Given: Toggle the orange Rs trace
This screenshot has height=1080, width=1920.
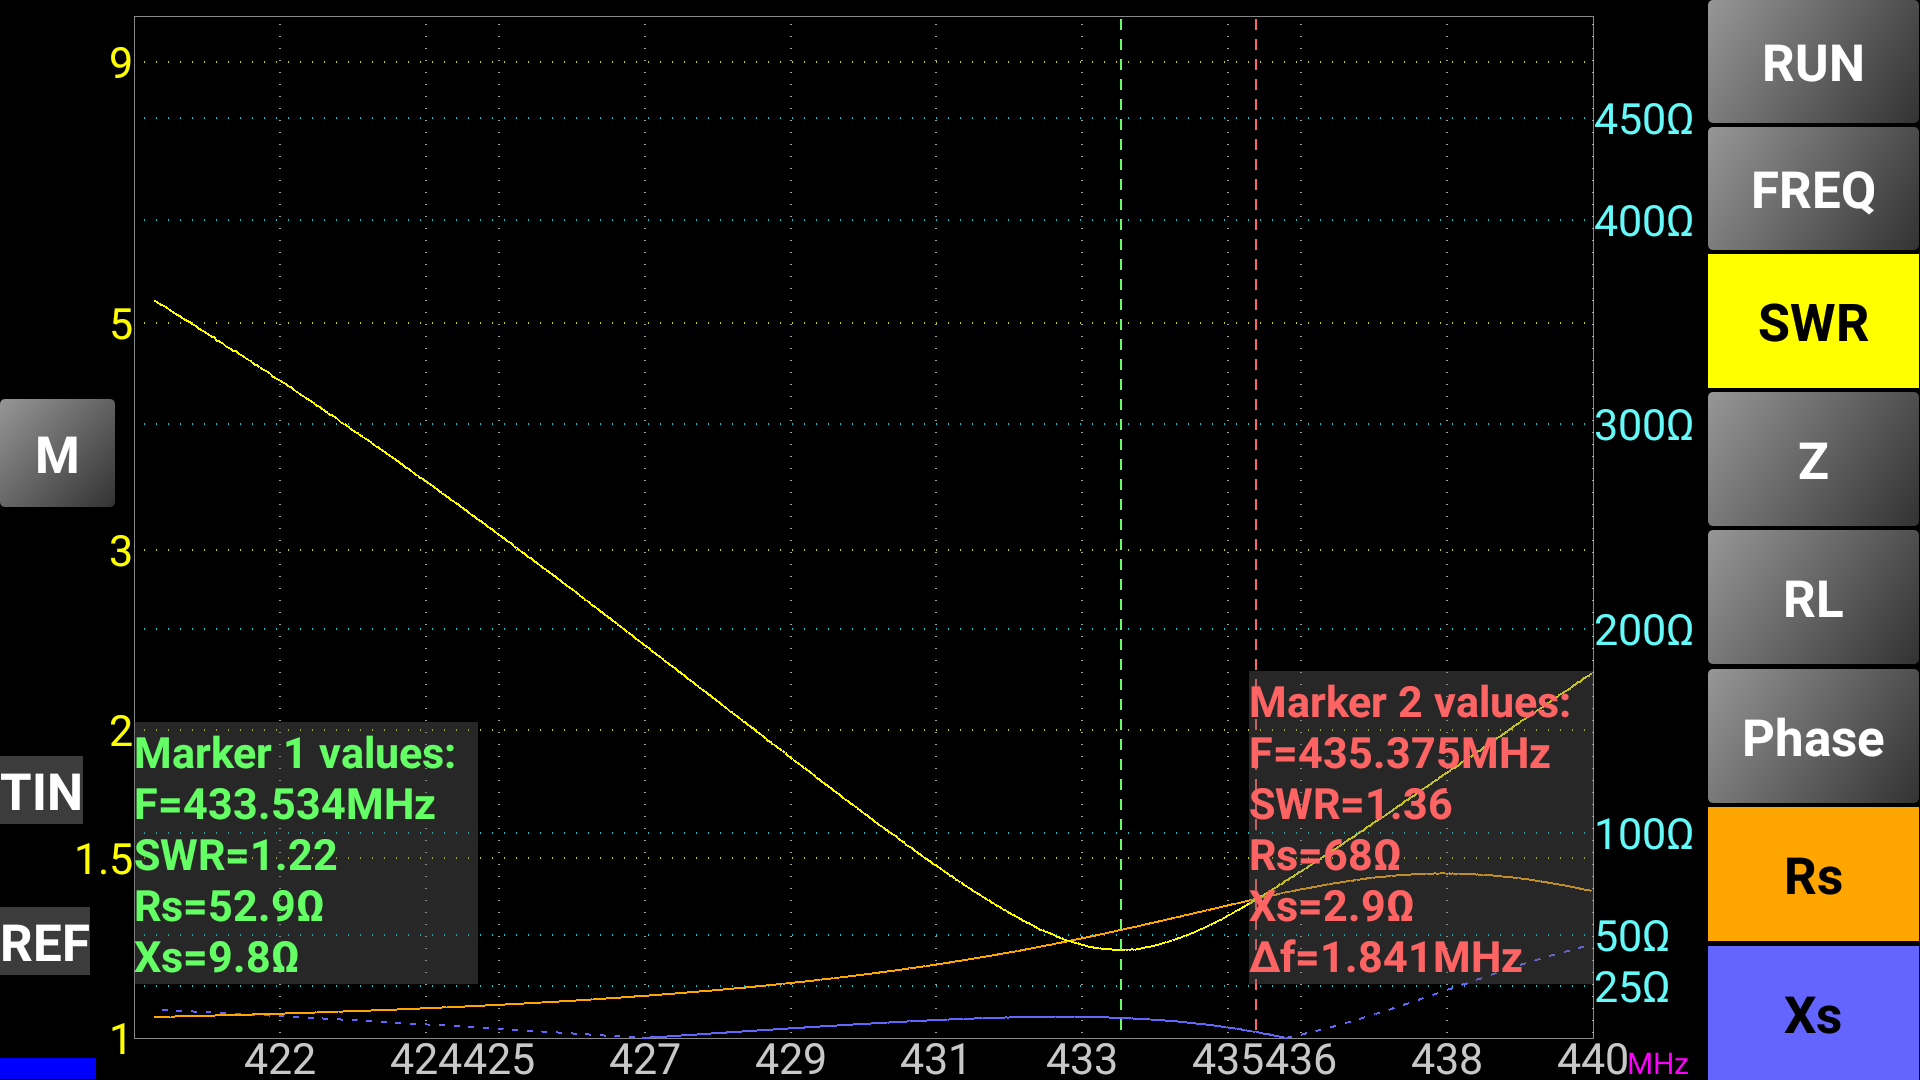Looking at the screenshot, I should pyautogui.click(x=1812, y=875).
